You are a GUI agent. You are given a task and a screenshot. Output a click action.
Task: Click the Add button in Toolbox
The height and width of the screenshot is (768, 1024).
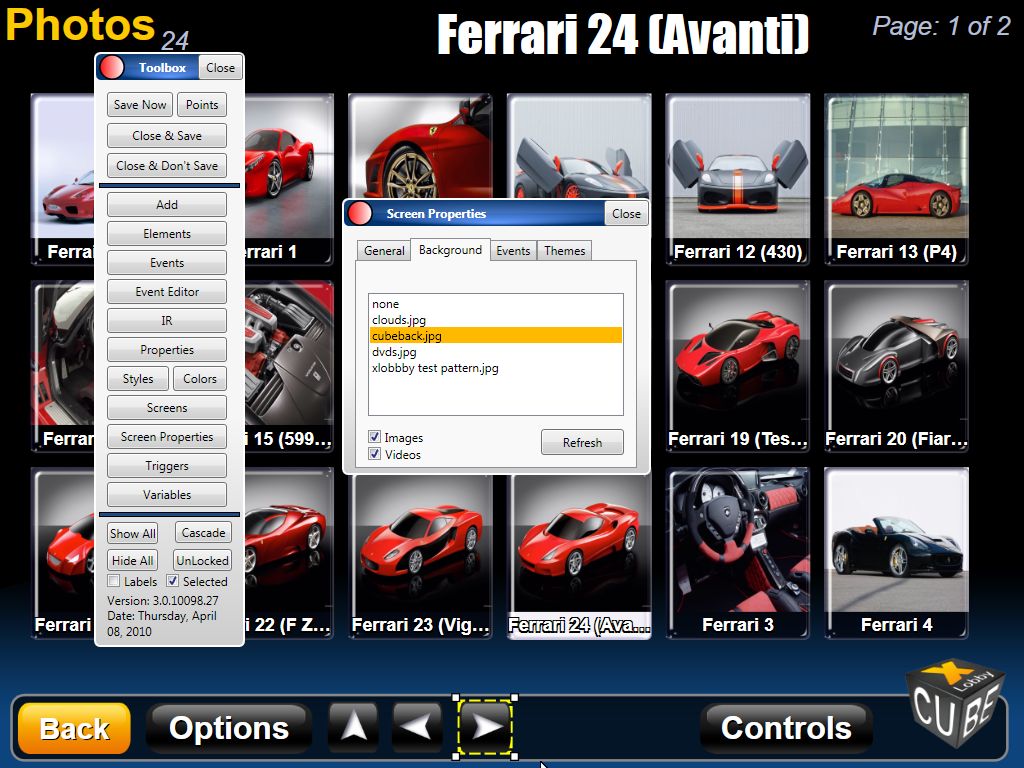(x=167, y=204)
